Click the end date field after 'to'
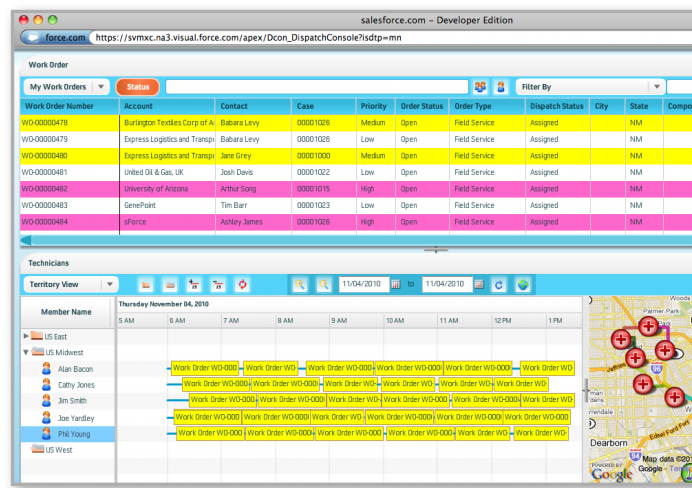692x488 pixels. 447,284
